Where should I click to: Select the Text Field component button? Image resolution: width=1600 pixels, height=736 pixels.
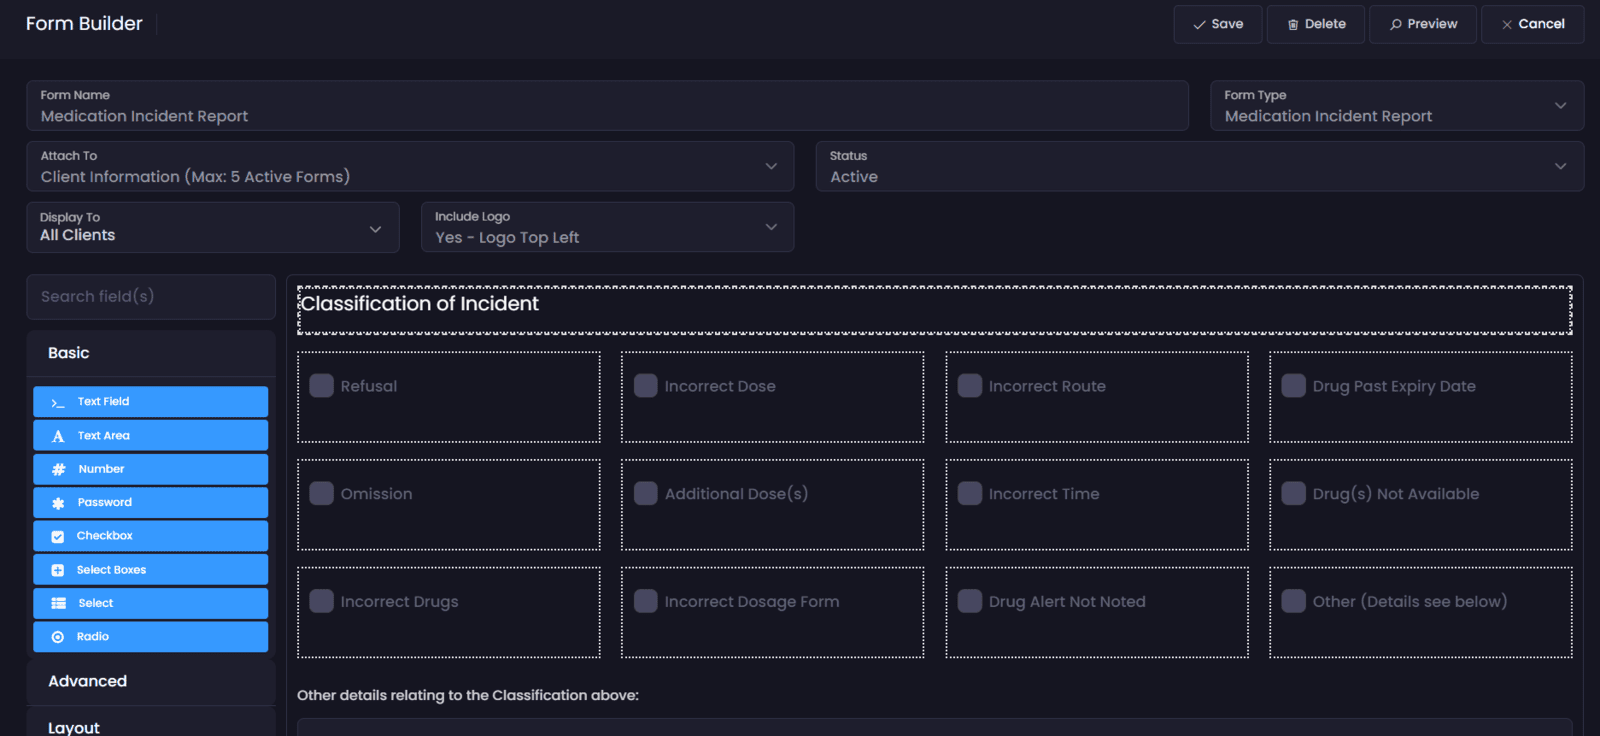151,402
